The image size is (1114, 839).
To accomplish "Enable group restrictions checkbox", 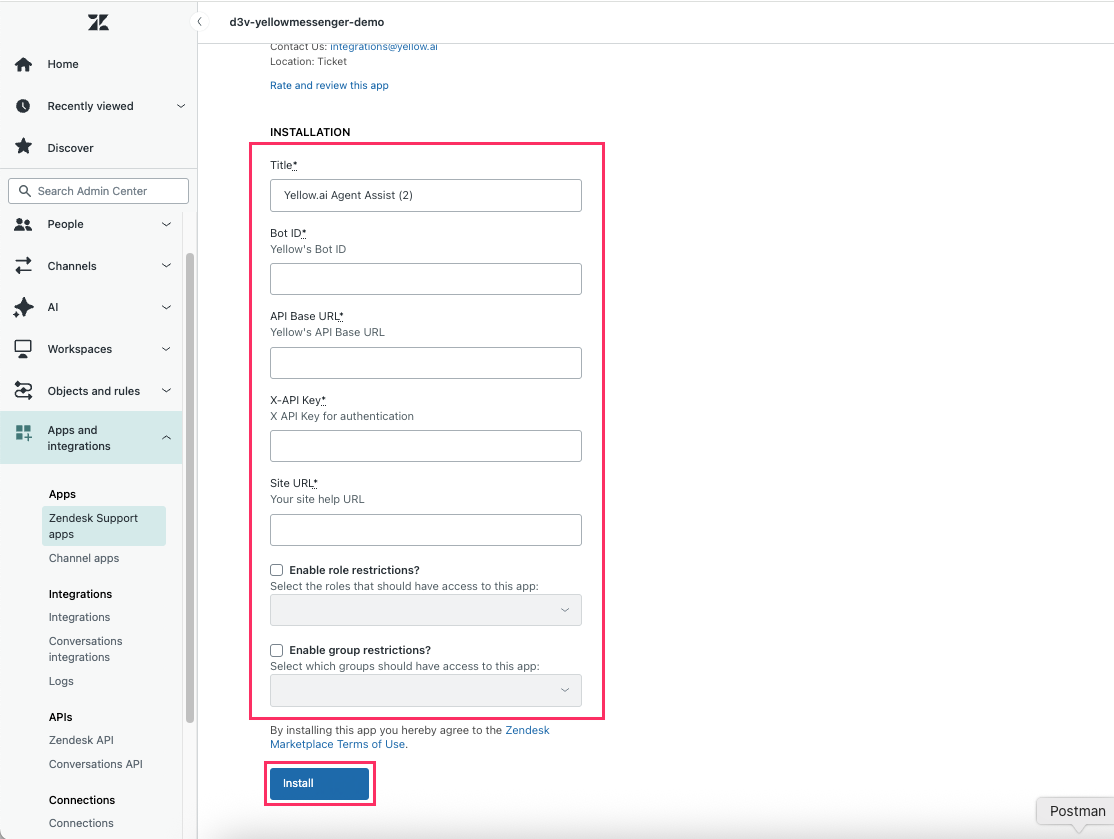I will pyautogui.click(x=276, y=650).
